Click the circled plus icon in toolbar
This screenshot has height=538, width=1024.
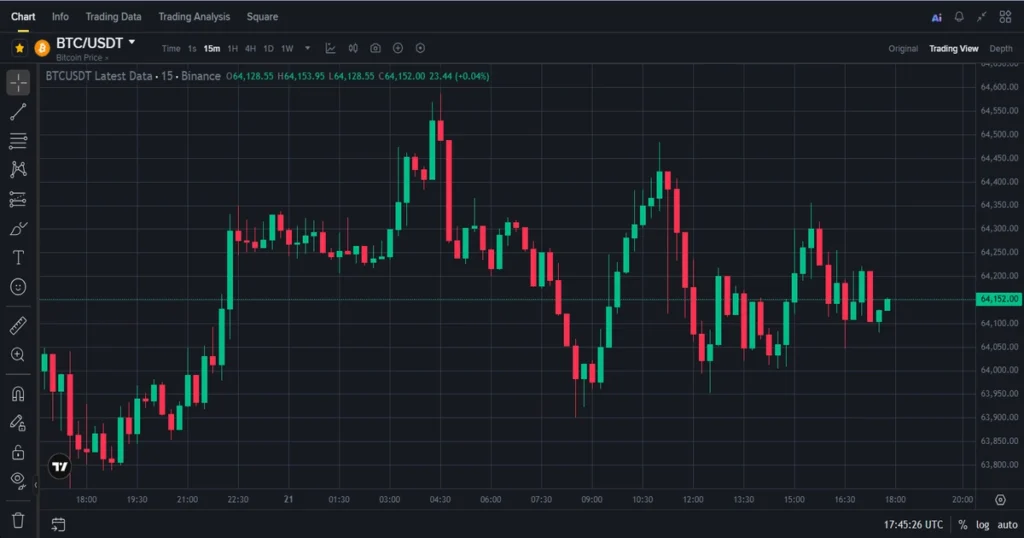[x=398, y=48]
